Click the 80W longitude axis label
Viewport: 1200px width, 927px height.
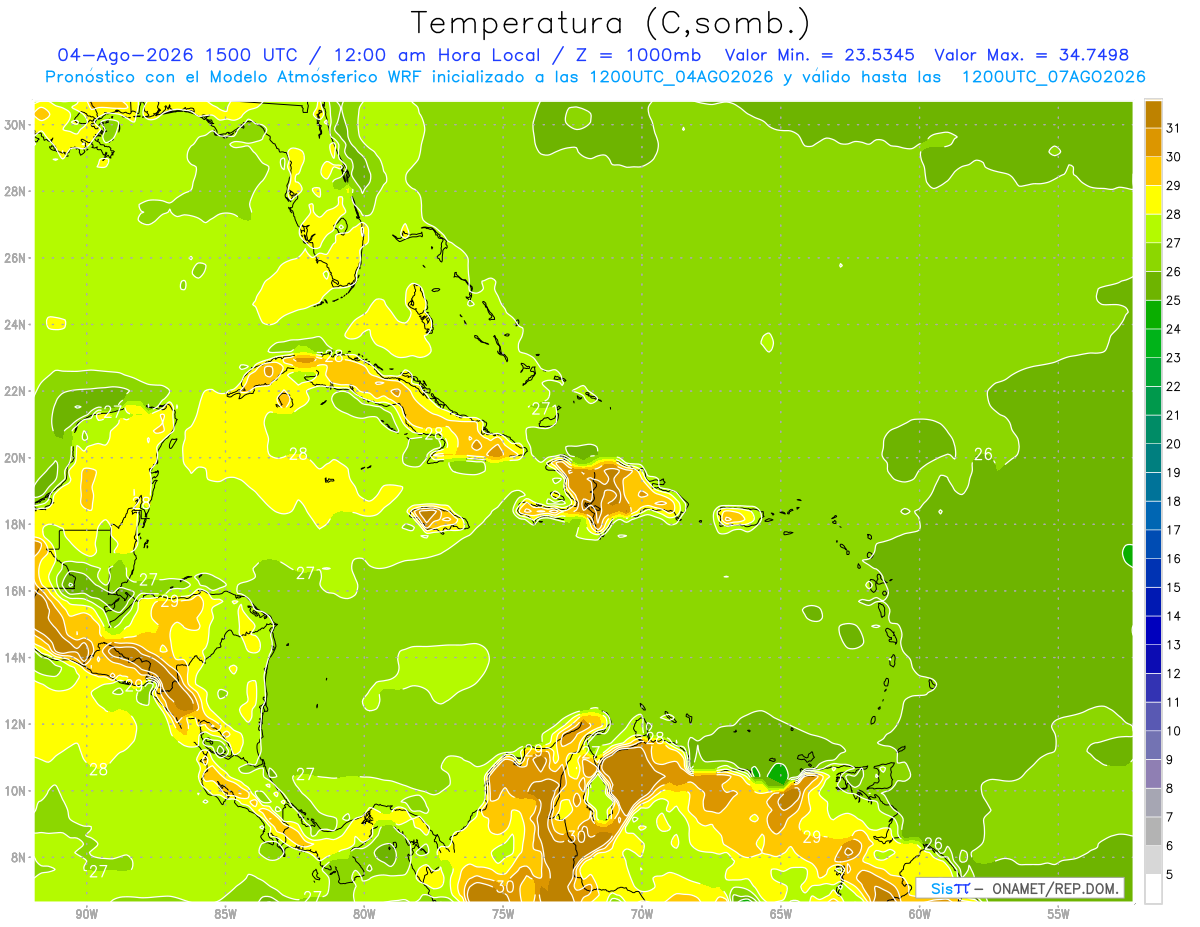tap(364, 914)
